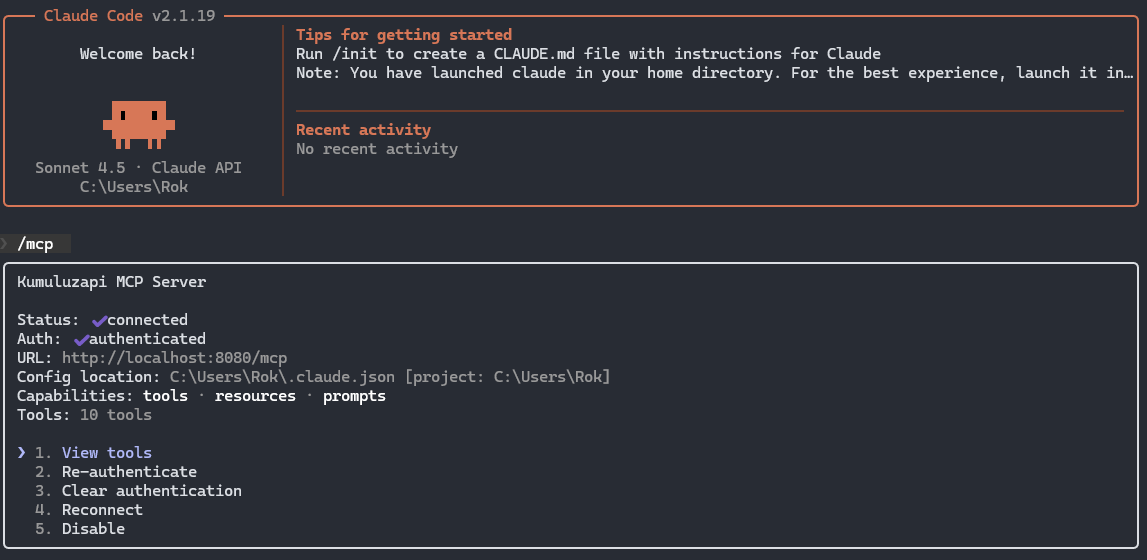Click the Recent activity heading

(x=363, y=130)
